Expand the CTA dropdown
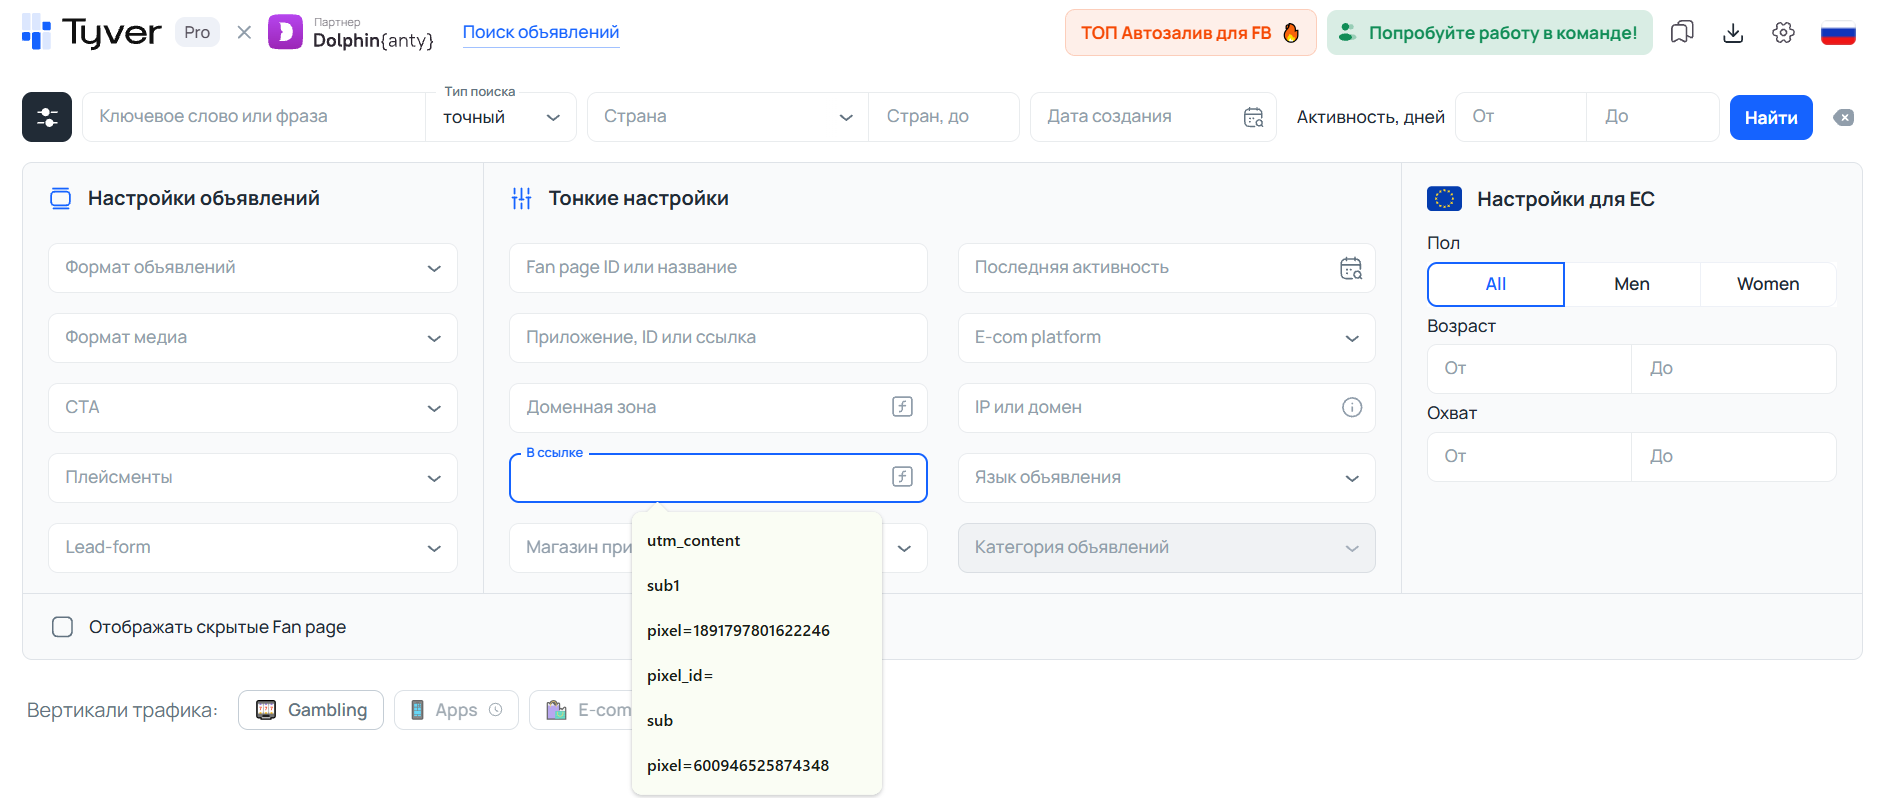The image size is (1891, 798). (253, 408)
